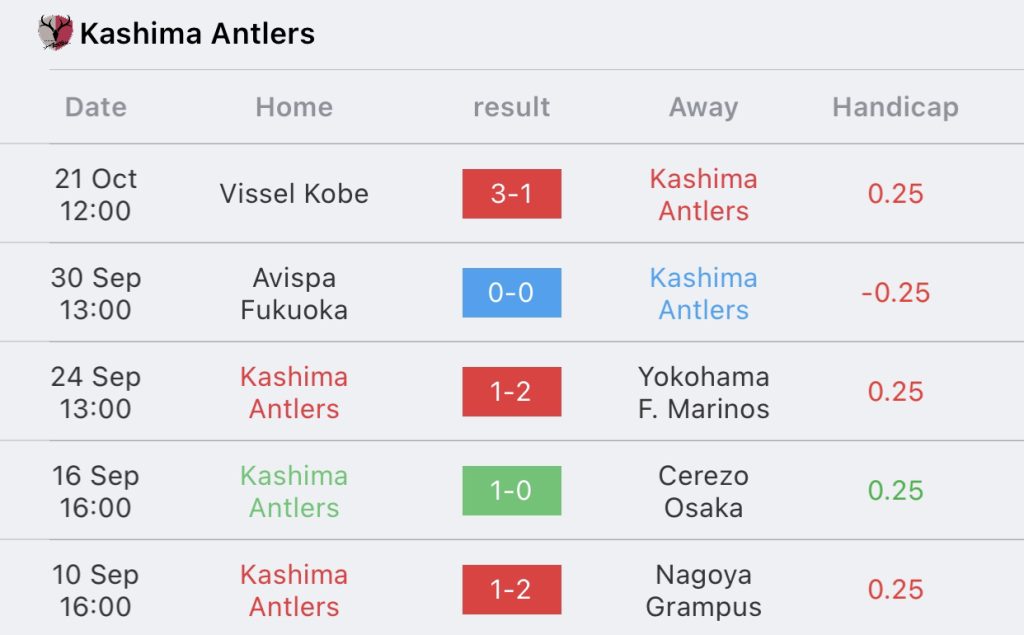Click the Kashima Antlers team crest icon

pyautogui.click(x=56, y=33)
